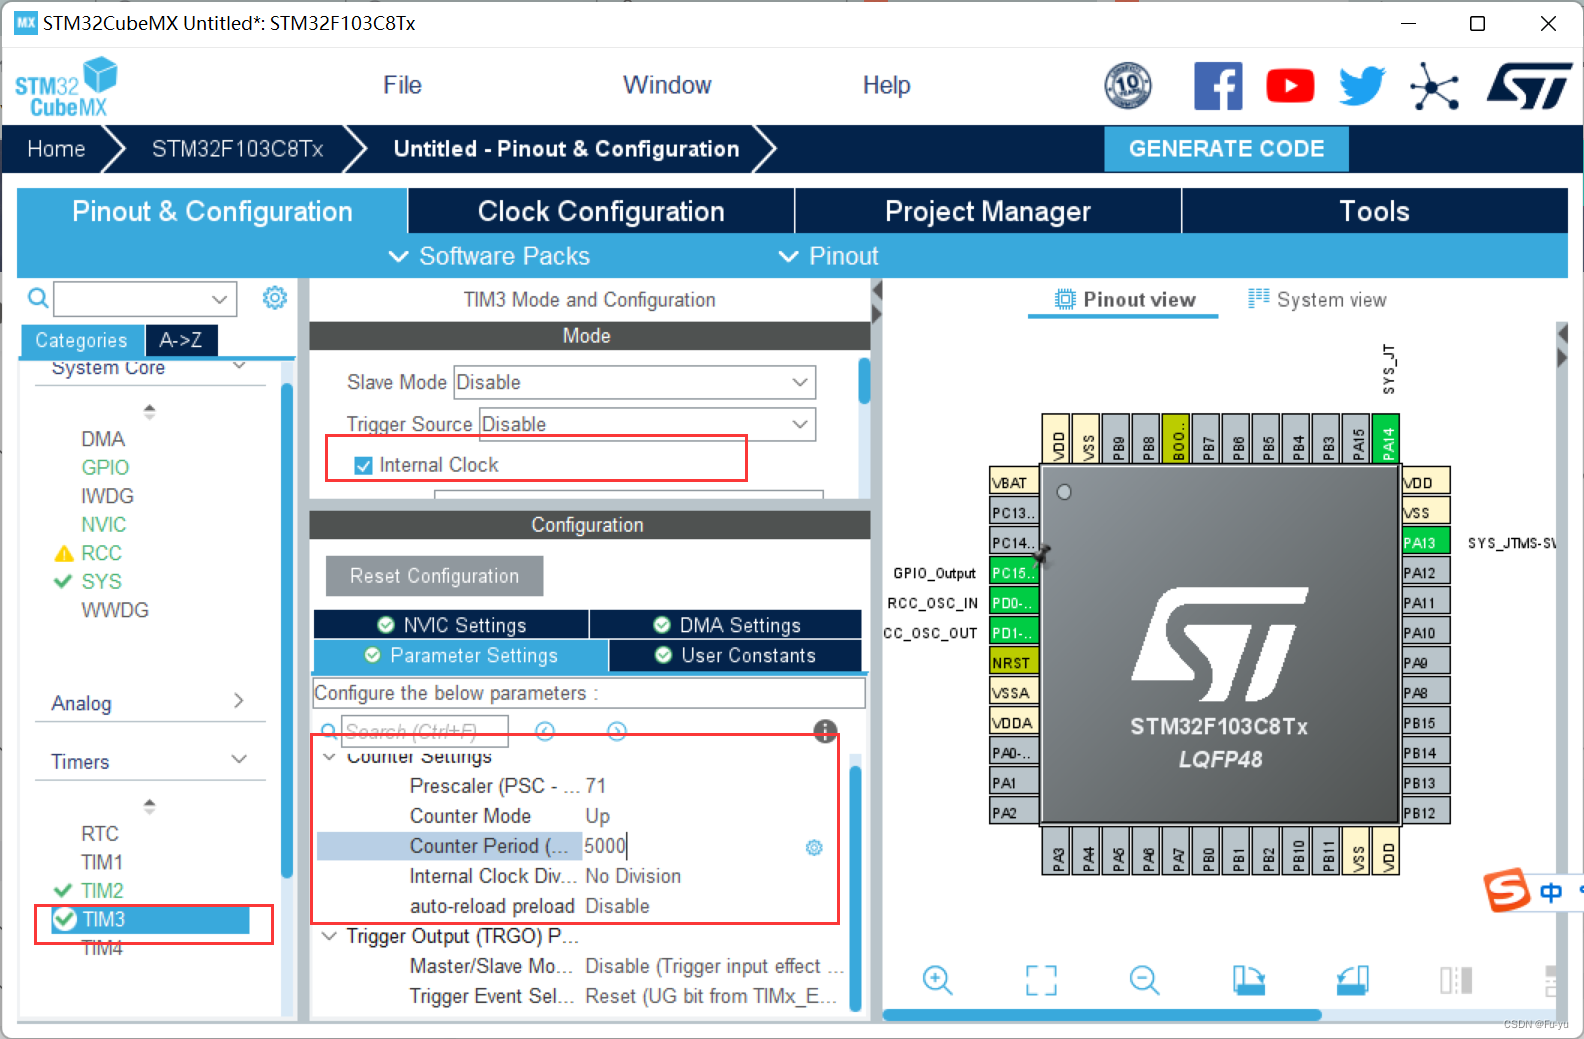The height and width of the screenshot is (1039, 1584).
Task: Click the GENERATE CODE button
Action: (x=1226, y=149)
